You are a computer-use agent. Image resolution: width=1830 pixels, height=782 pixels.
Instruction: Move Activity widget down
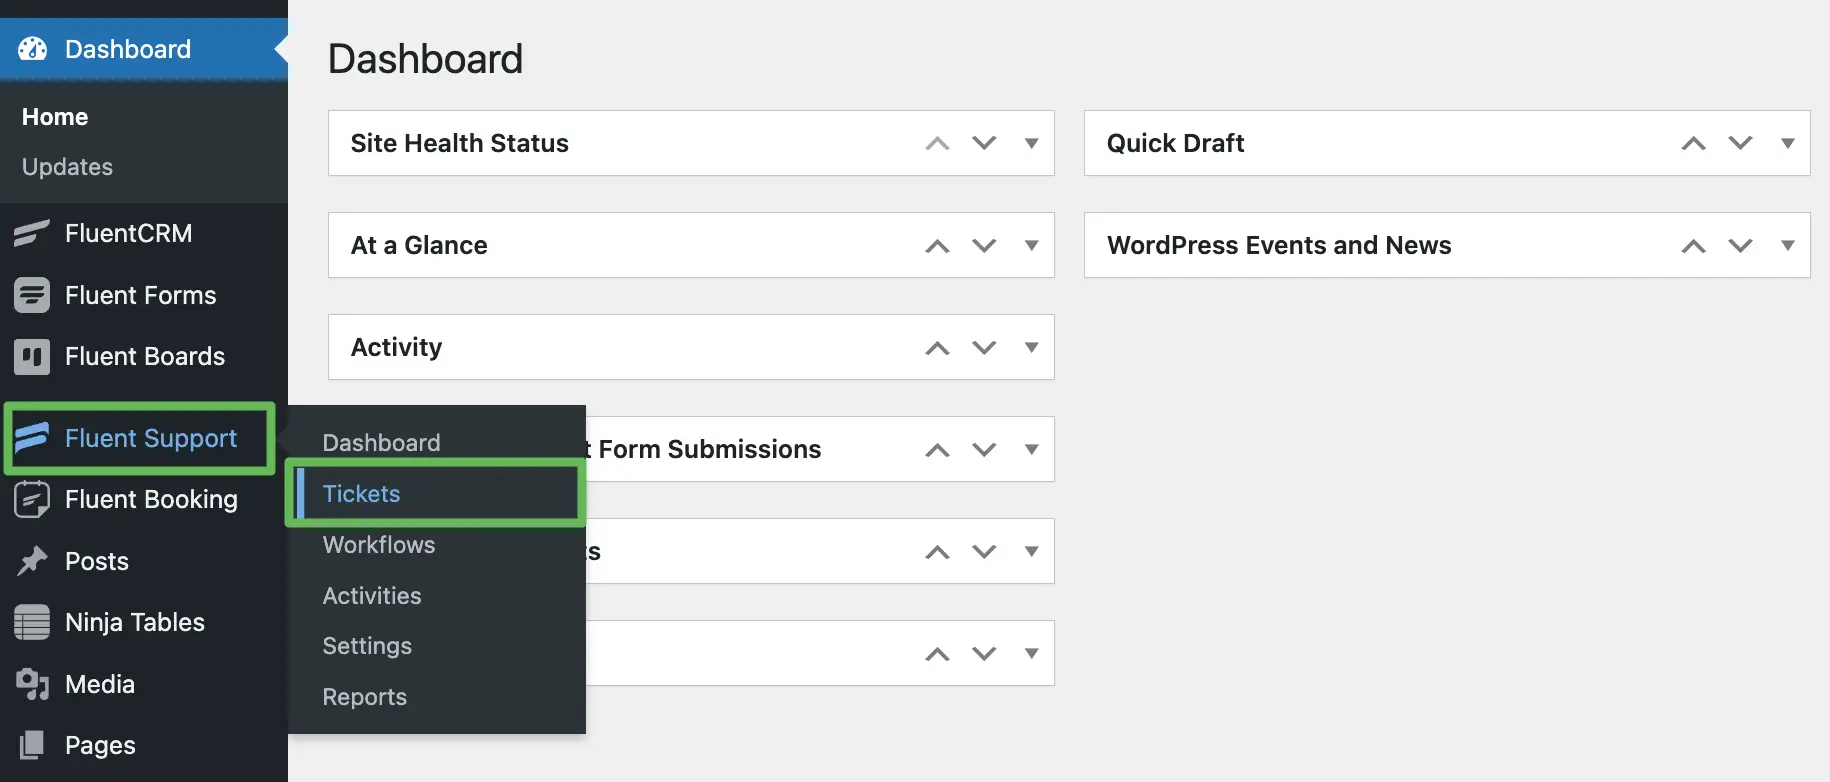984,347
